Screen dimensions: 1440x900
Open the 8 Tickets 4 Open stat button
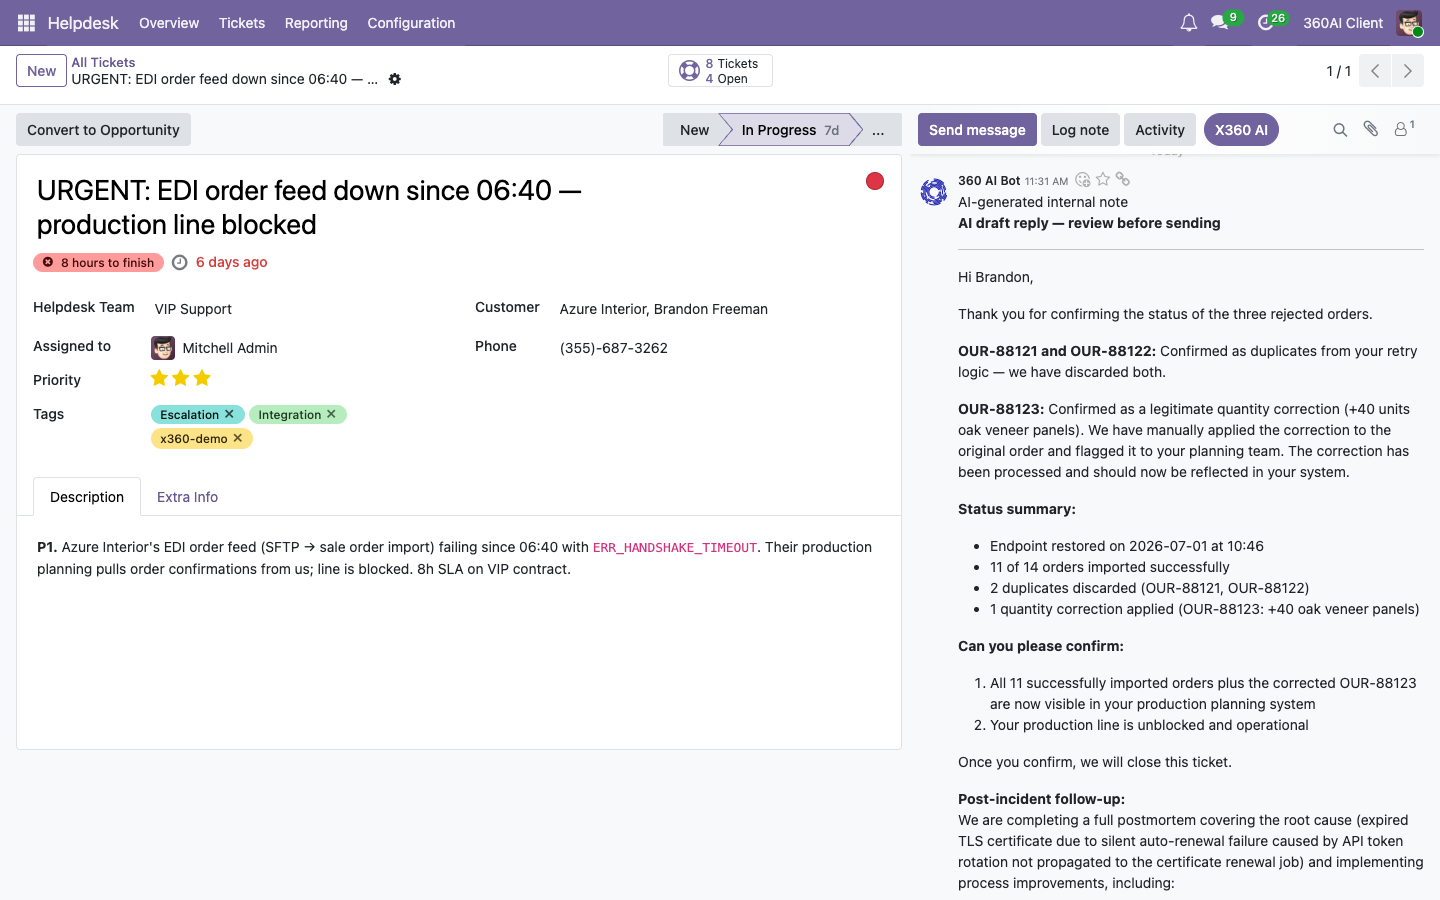click(x=720, y=71)
